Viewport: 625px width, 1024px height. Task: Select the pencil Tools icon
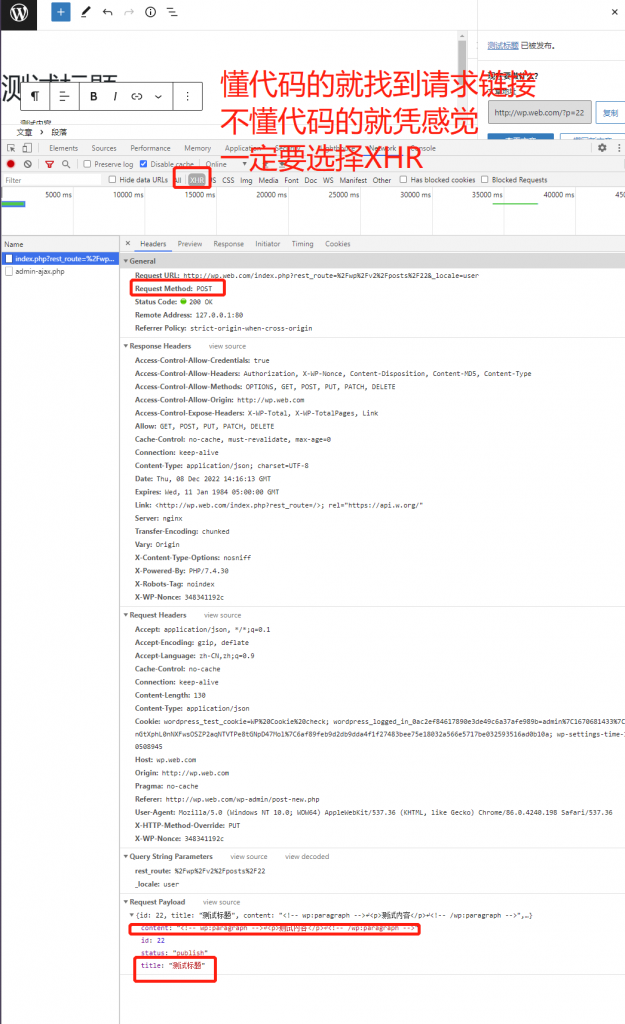[86, 12]
